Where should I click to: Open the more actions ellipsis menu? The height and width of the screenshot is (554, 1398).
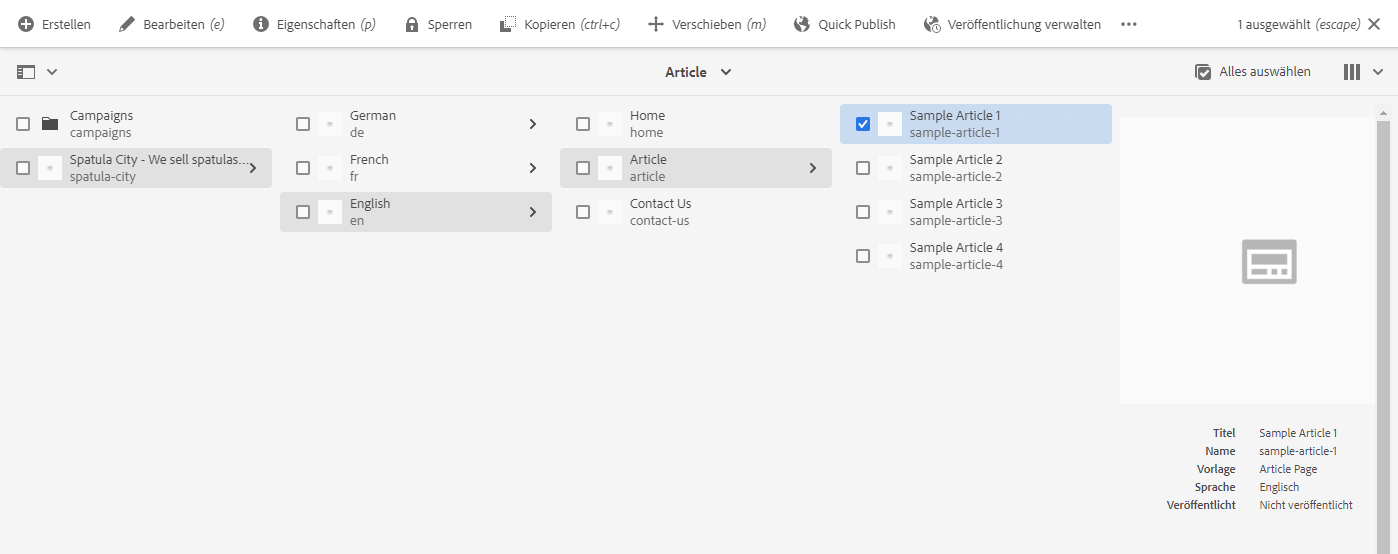(1129, 24)
